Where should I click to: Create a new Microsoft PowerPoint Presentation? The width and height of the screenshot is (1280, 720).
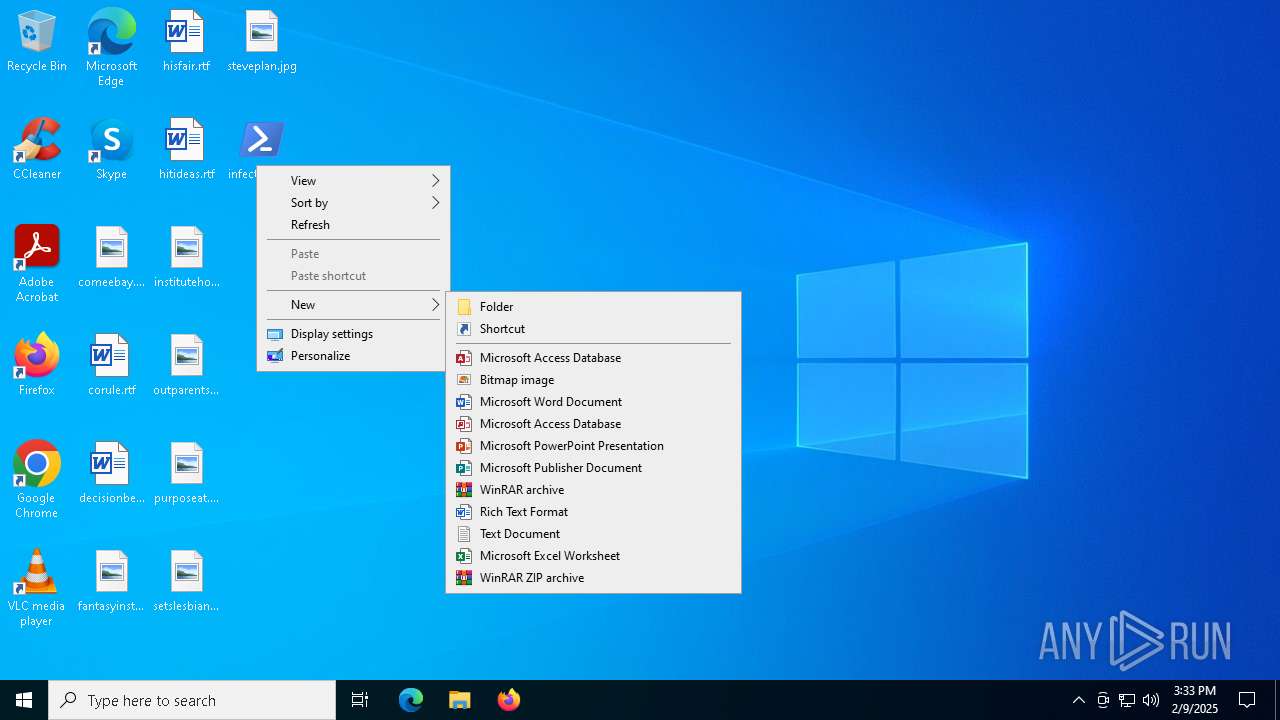coord(593,446)
